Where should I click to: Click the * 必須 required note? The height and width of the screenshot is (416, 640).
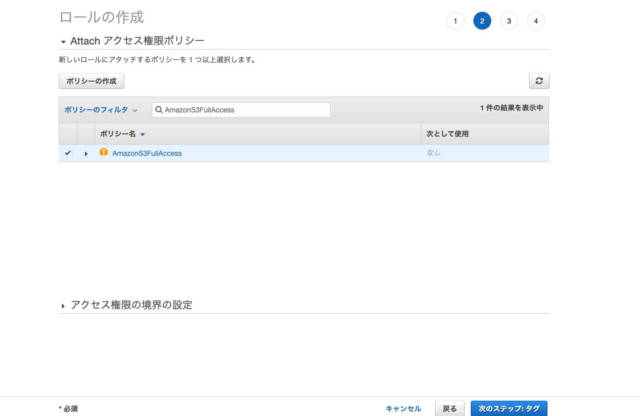pos(68,408)
